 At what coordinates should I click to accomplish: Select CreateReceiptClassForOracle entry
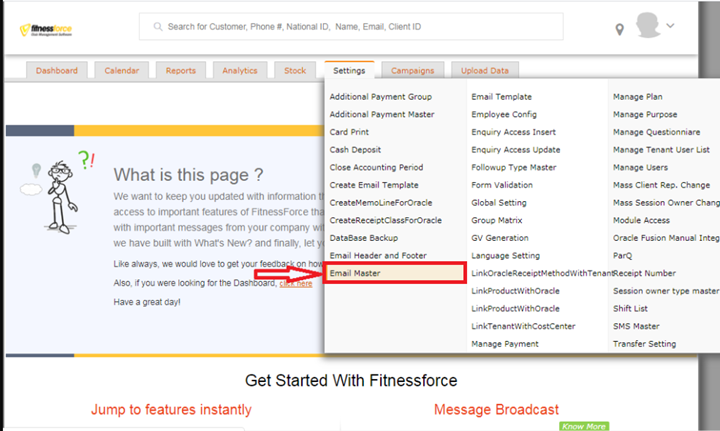pyautogui.click(x=385, y=220)
